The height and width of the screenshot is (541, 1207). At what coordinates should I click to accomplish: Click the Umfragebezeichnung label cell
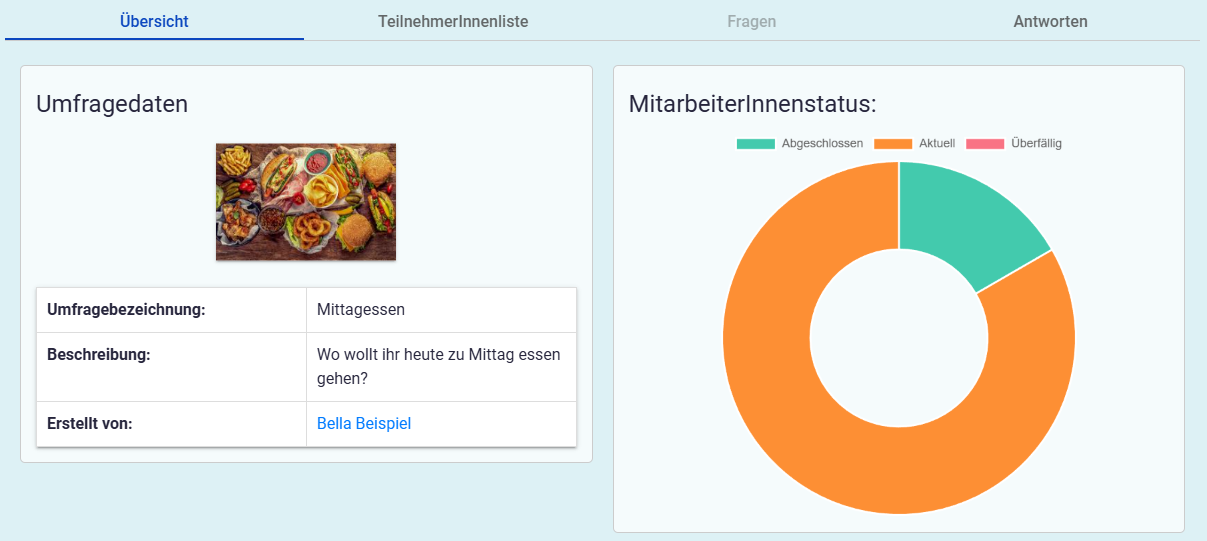click(126, 310)
